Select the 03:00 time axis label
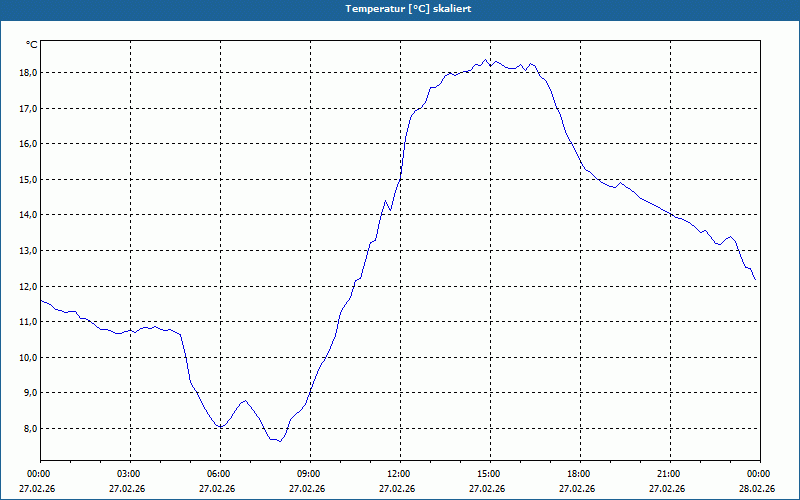The image size is (800, 500). (129, 474)
